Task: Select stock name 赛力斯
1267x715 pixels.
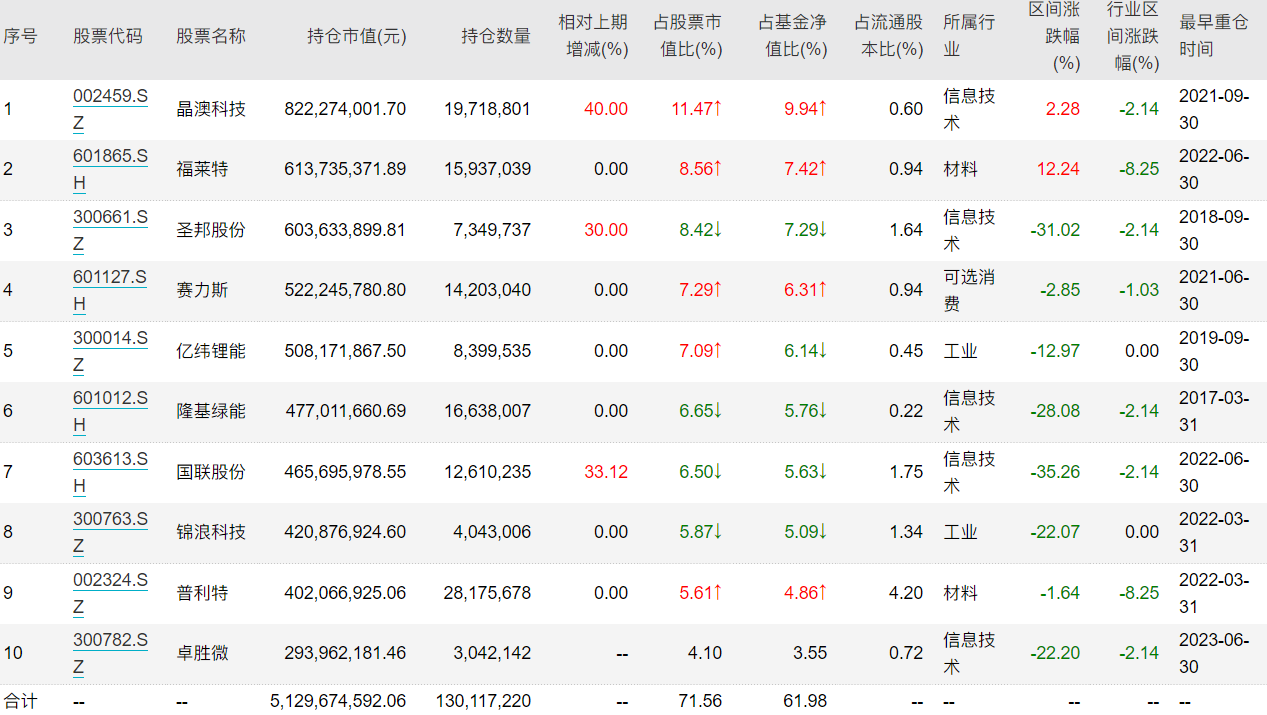Action: (202, 290)
